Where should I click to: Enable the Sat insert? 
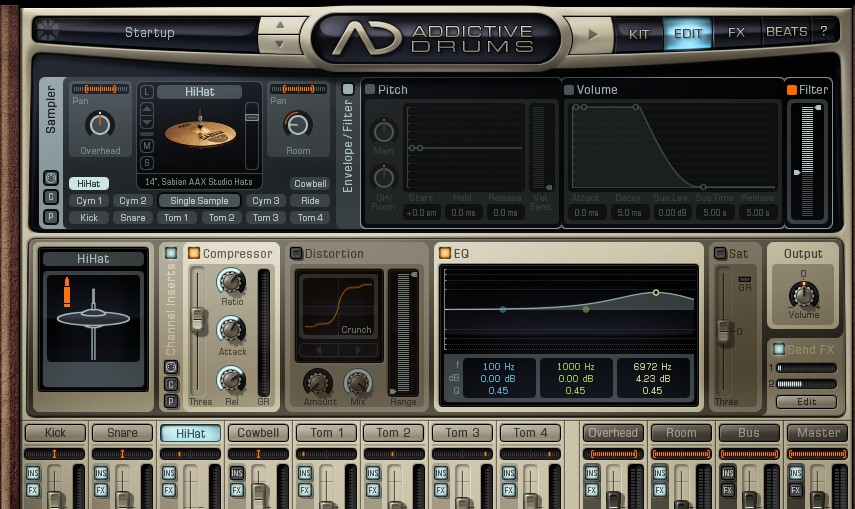coord(720,253)
